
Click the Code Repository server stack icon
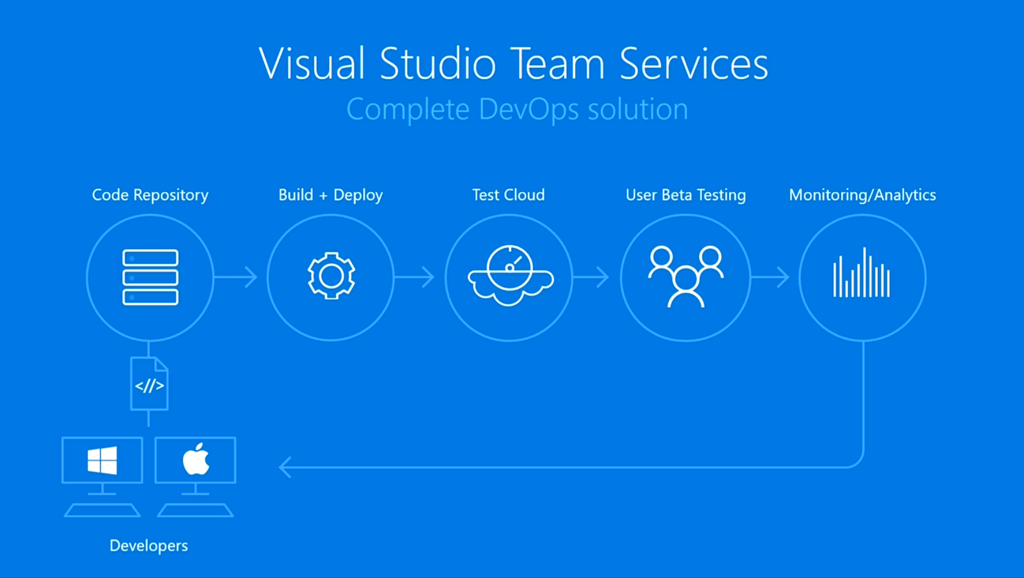tap(150, 277)
